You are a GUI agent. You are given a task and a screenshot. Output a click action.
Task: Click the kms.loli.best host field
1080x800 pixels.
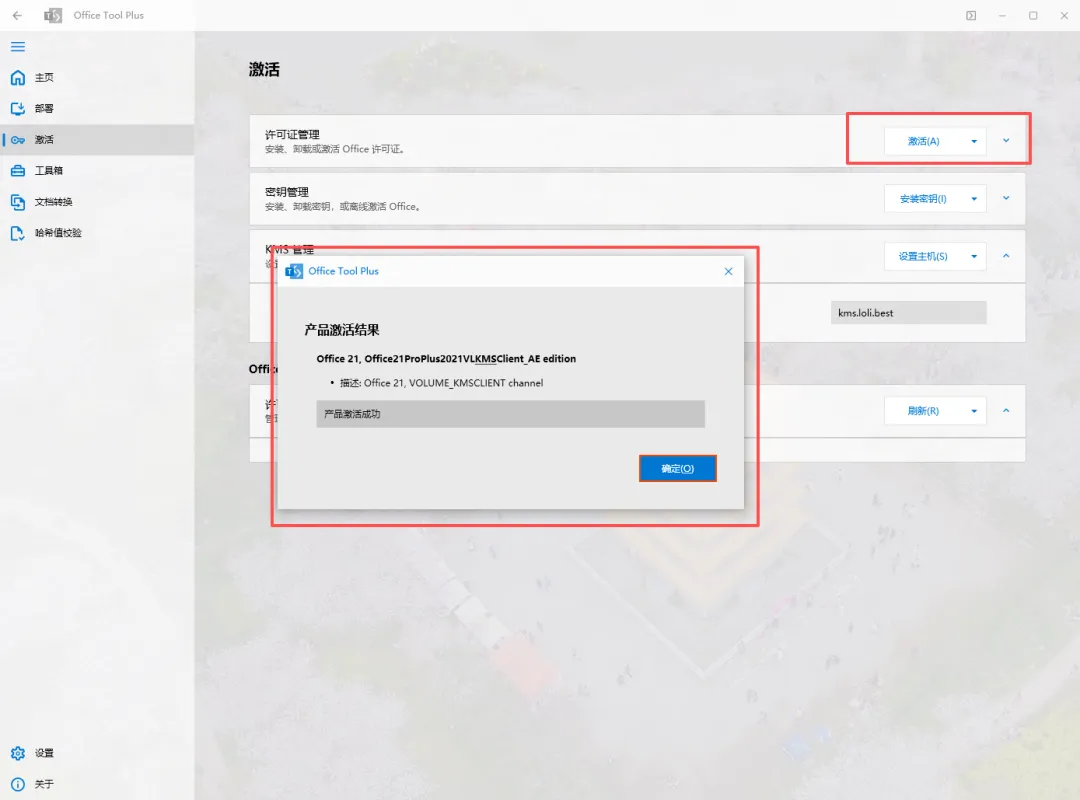pos(908,313)
